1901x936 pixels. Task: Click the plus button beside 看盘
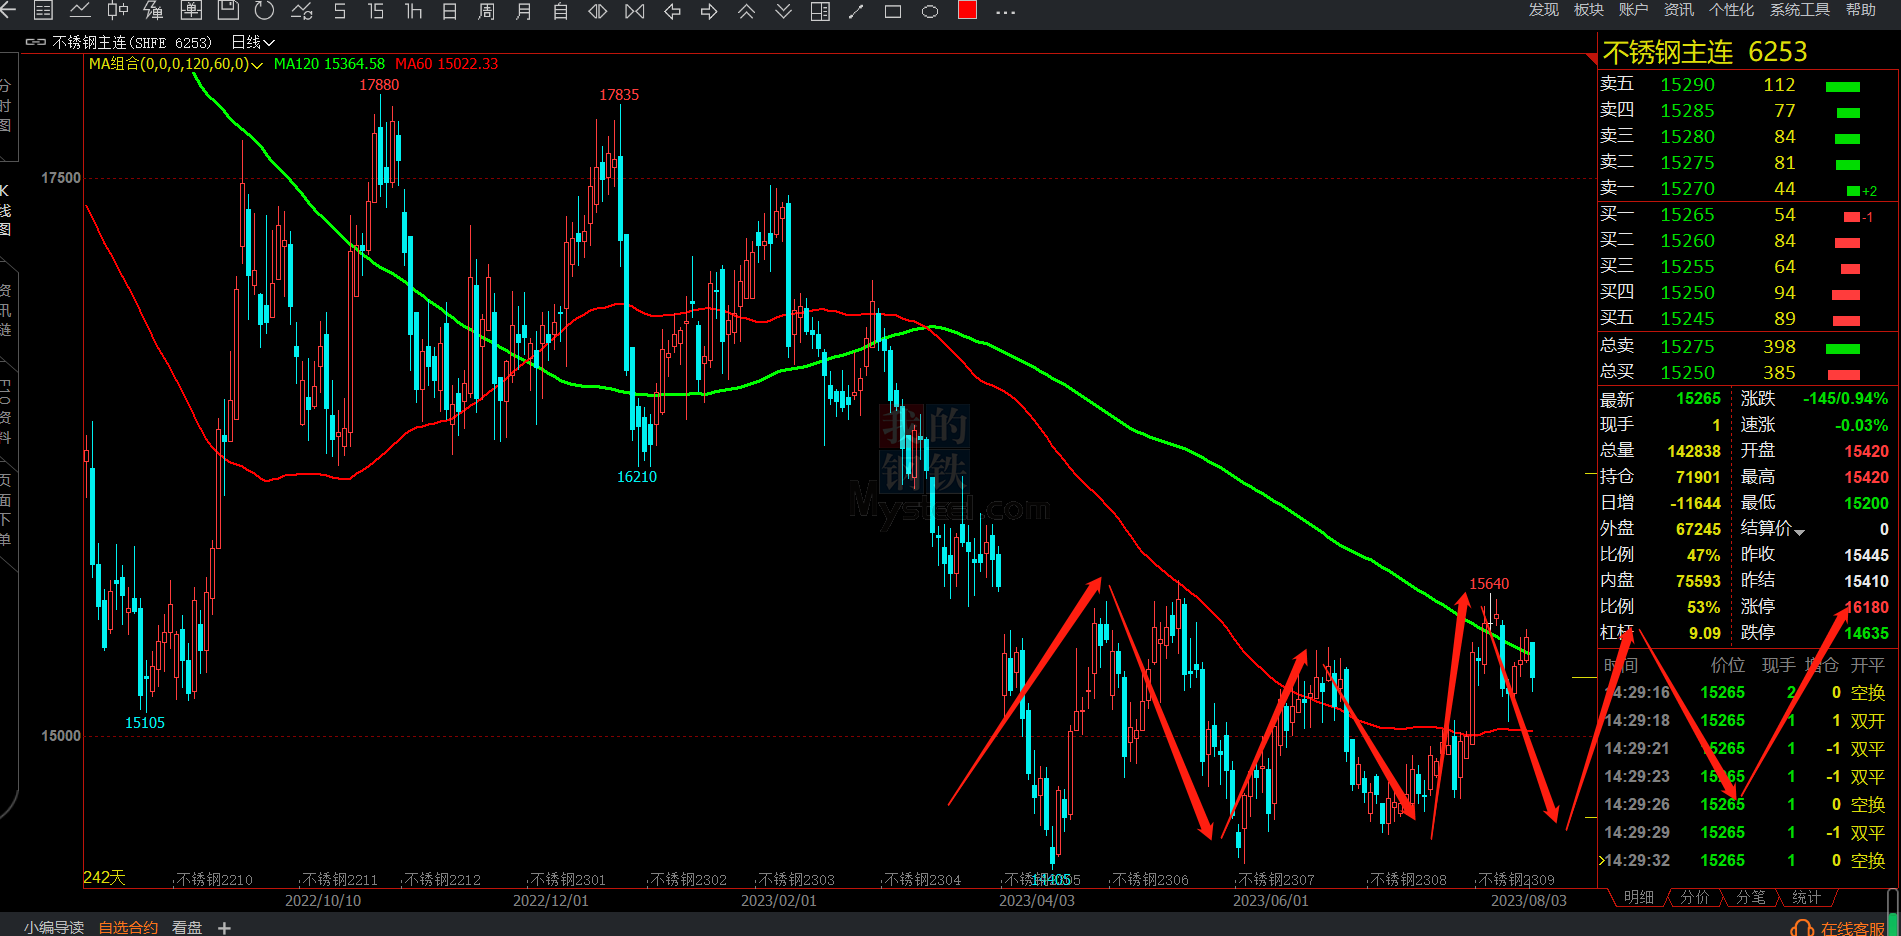pyautogui.click(x=225, y=928)
